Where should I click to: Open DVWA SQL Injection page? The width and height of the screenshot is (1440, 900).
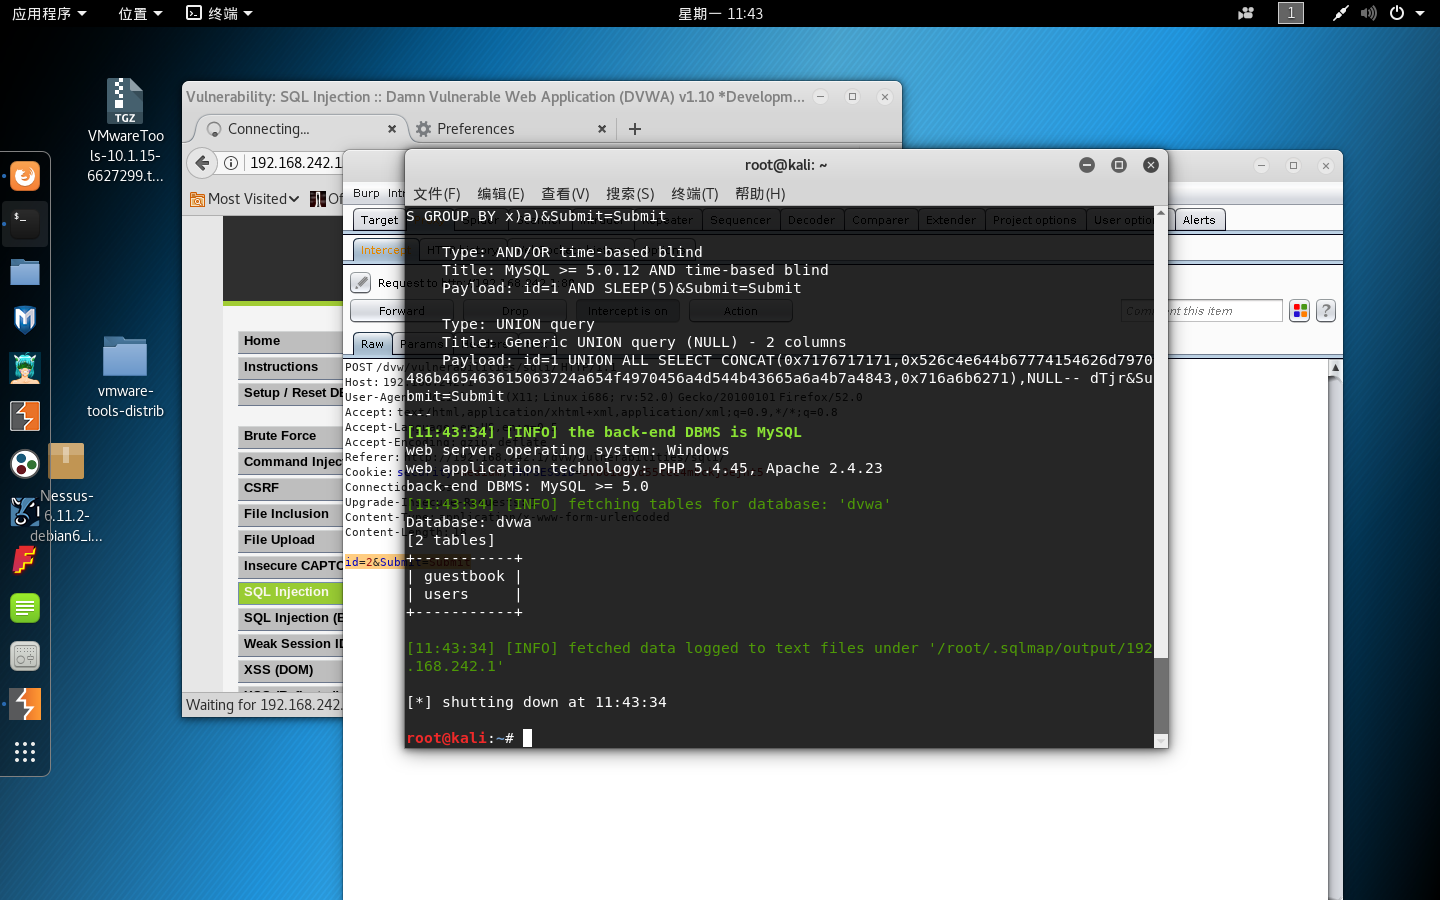pyautogui.click(x=290, y=592)
